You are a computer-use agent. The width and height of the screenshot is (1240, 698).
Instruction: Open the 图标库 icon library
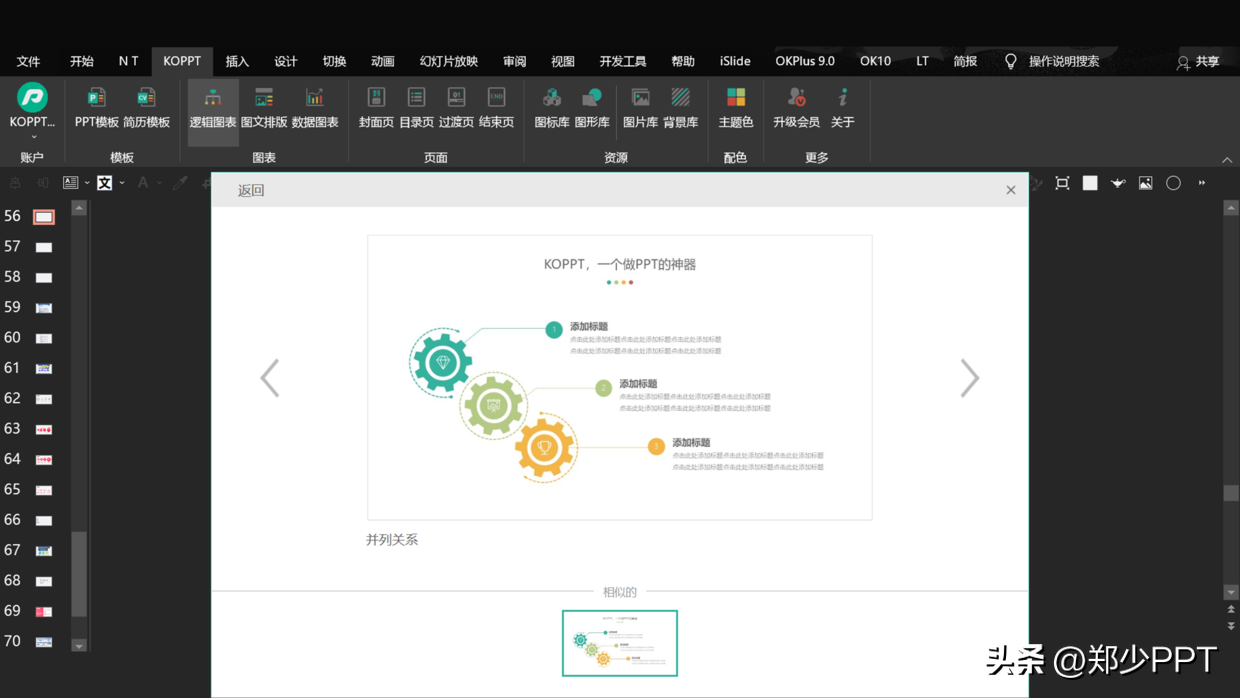[552, 107]
